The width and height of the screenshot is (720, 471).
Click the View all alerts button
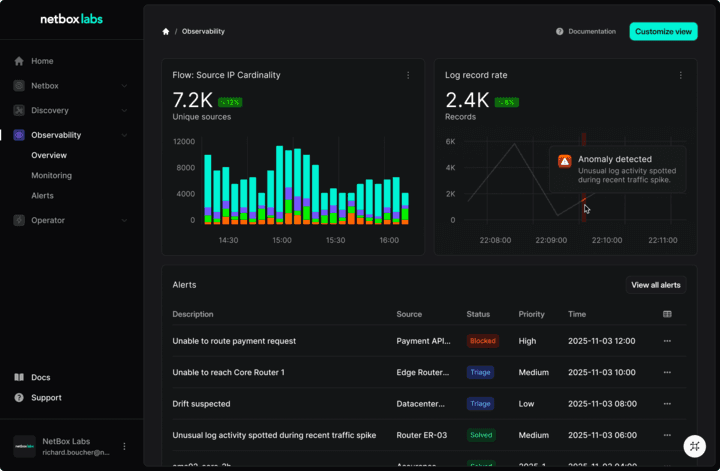point(655,285)
